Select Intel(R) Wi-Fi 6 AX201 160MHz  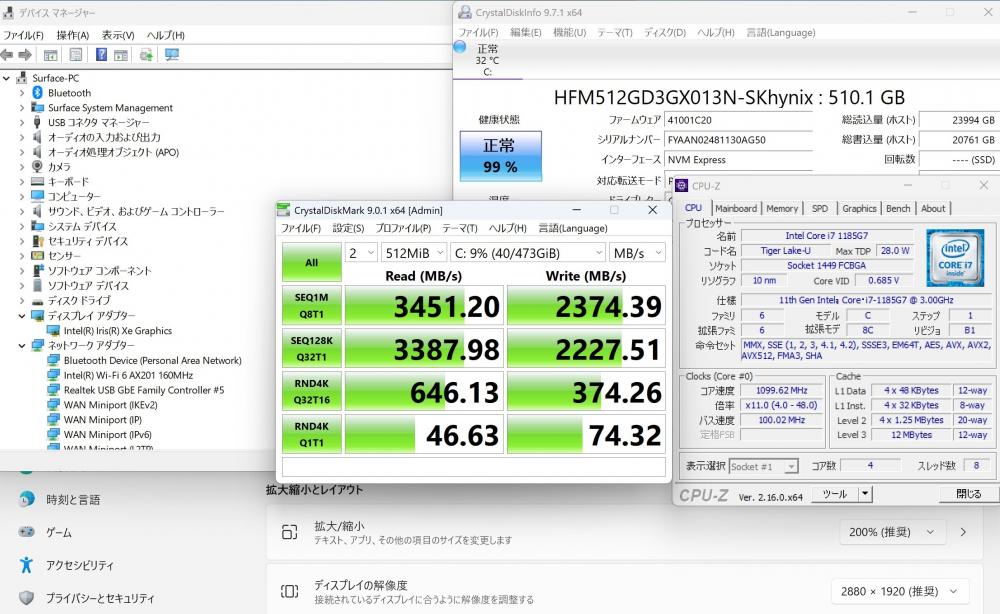[128, 375]
